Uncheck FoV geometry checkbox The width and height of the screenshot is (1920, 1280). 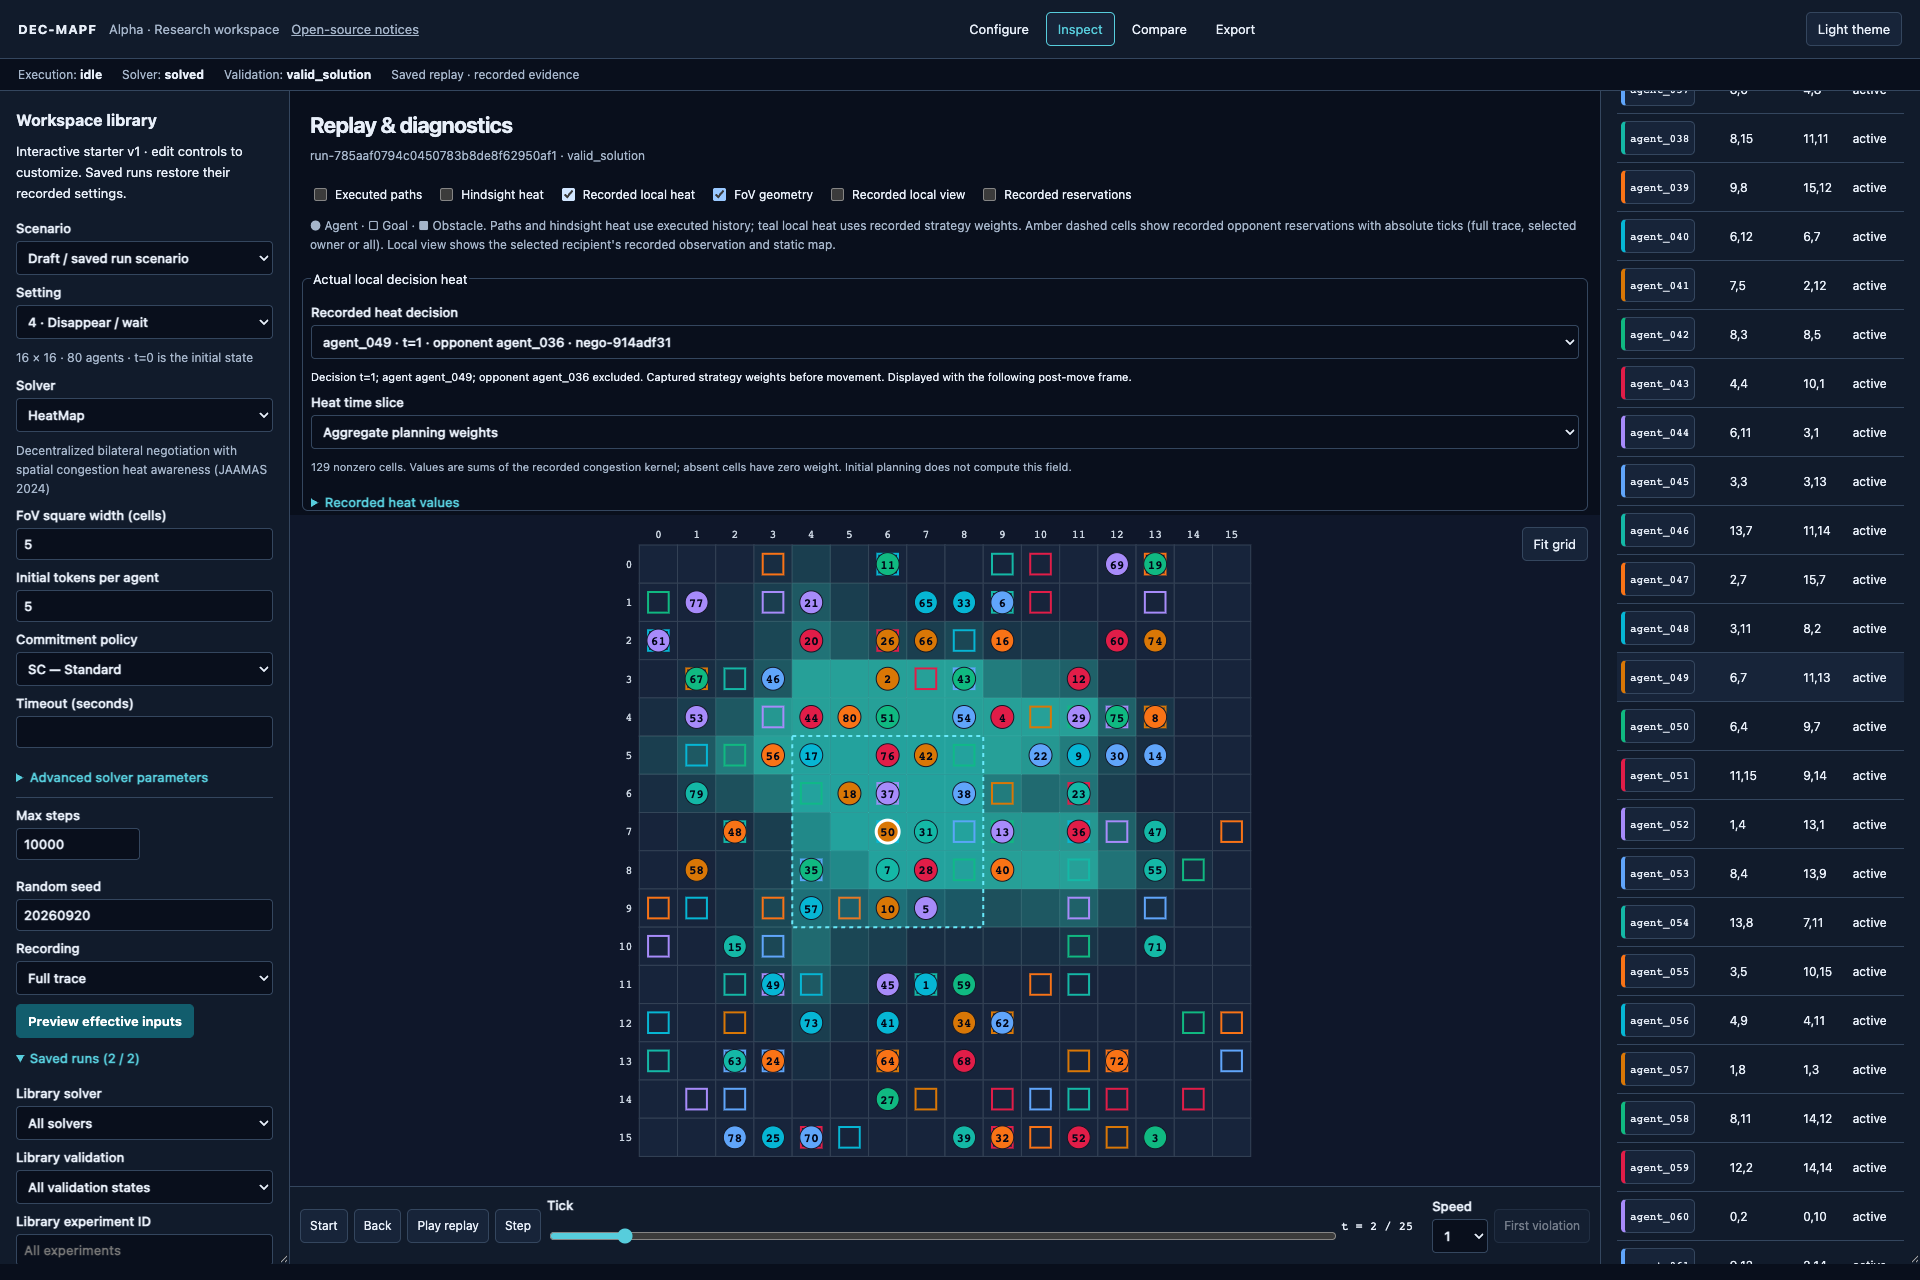719,195
